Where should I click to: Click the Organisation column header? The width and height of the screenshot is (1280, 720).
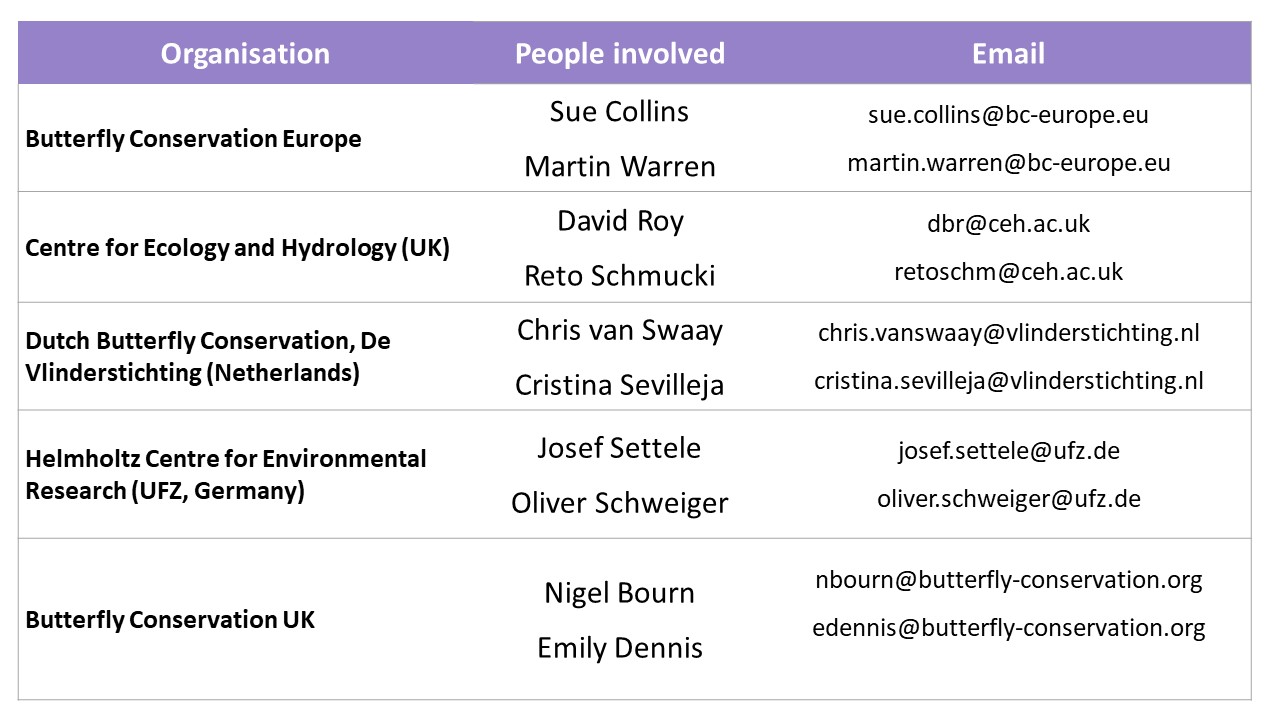coord(245,54)
